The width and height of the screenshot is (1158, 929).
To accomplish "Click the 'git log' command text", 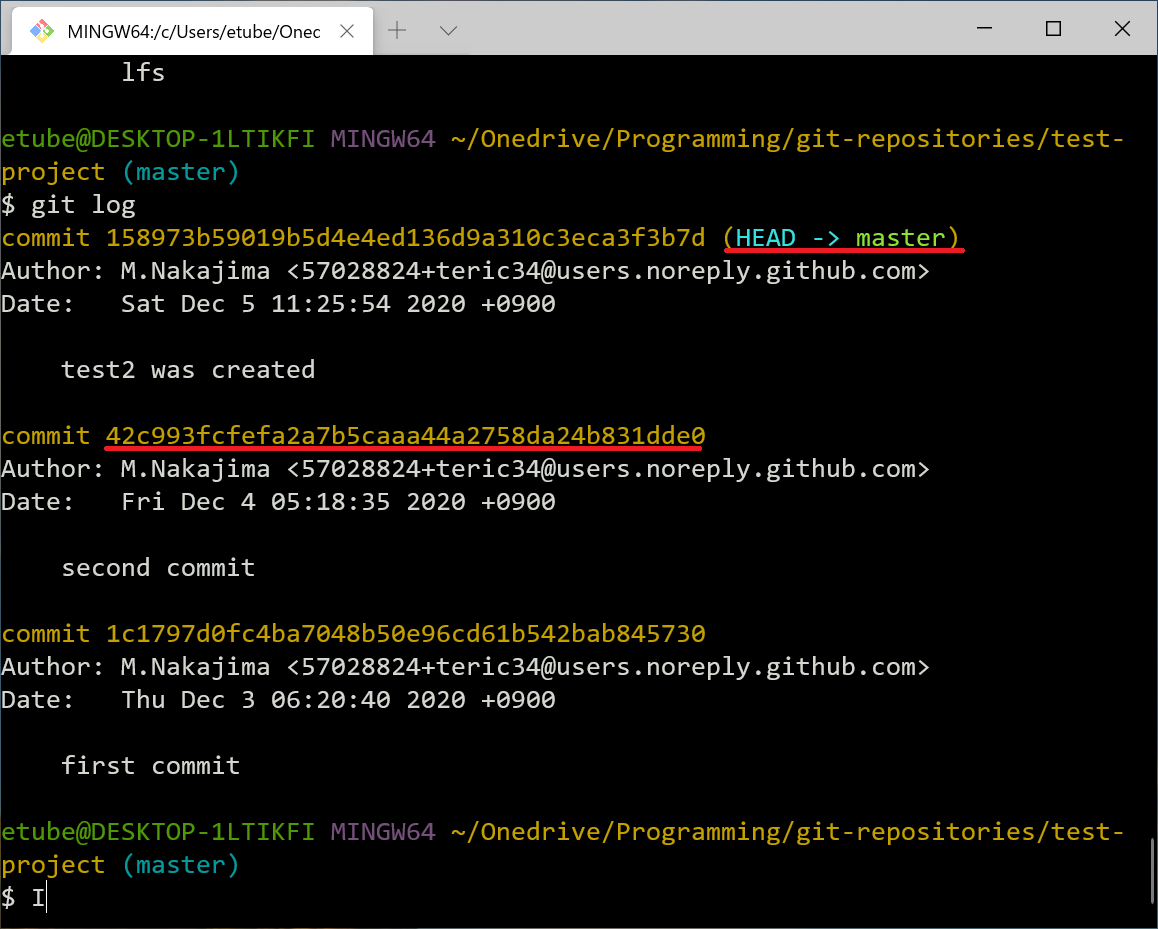I will (83, 205).
